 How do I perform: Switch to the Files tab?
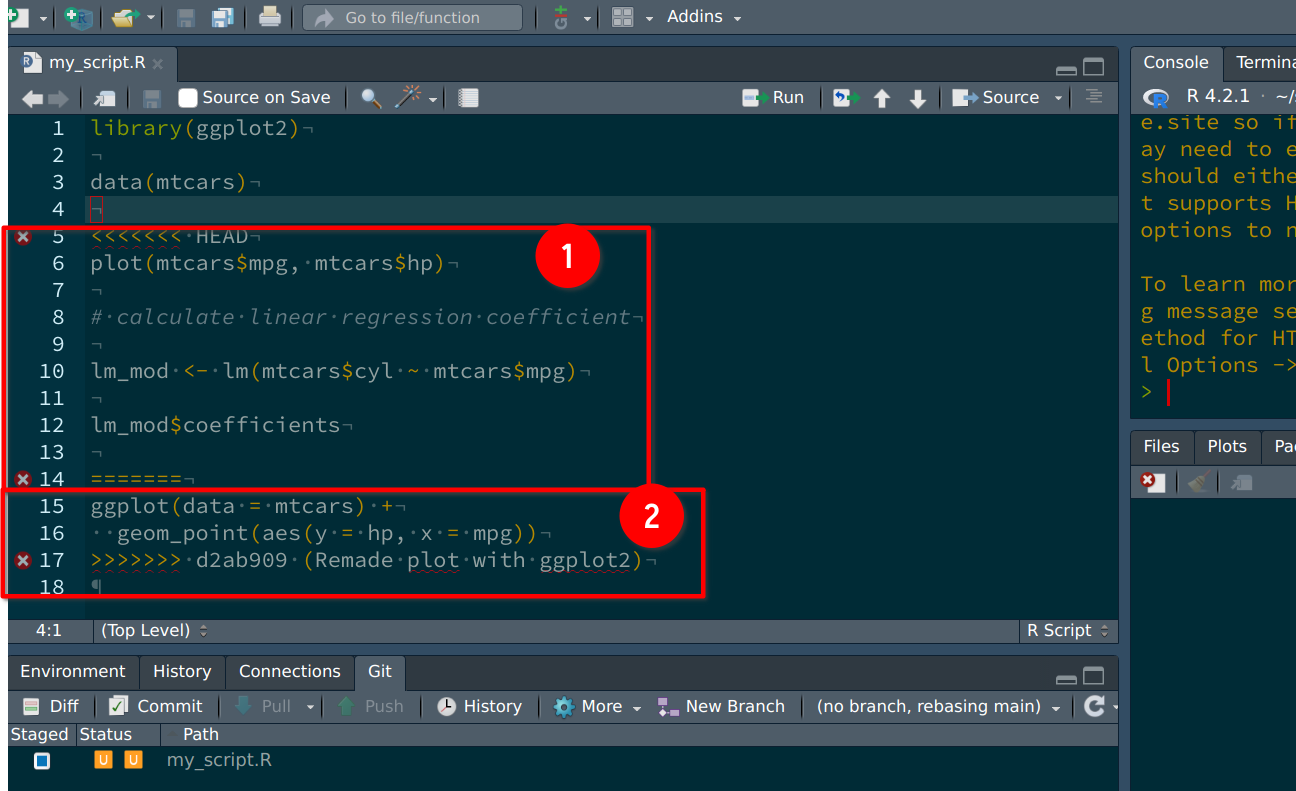point(1161,446)
